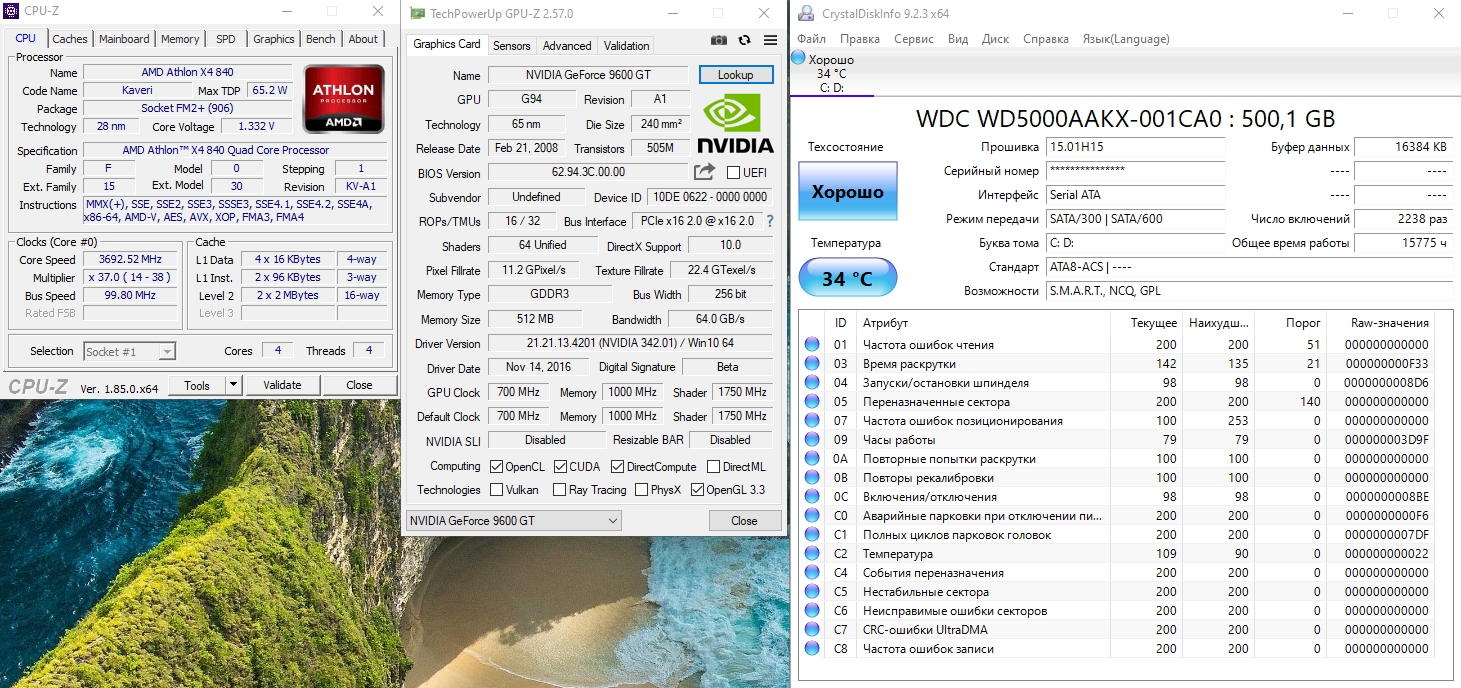The width and height of the screenshot is (1461, 688).
Task: Click the blue Хорошо health status button
Action: (x=847, y=191)
